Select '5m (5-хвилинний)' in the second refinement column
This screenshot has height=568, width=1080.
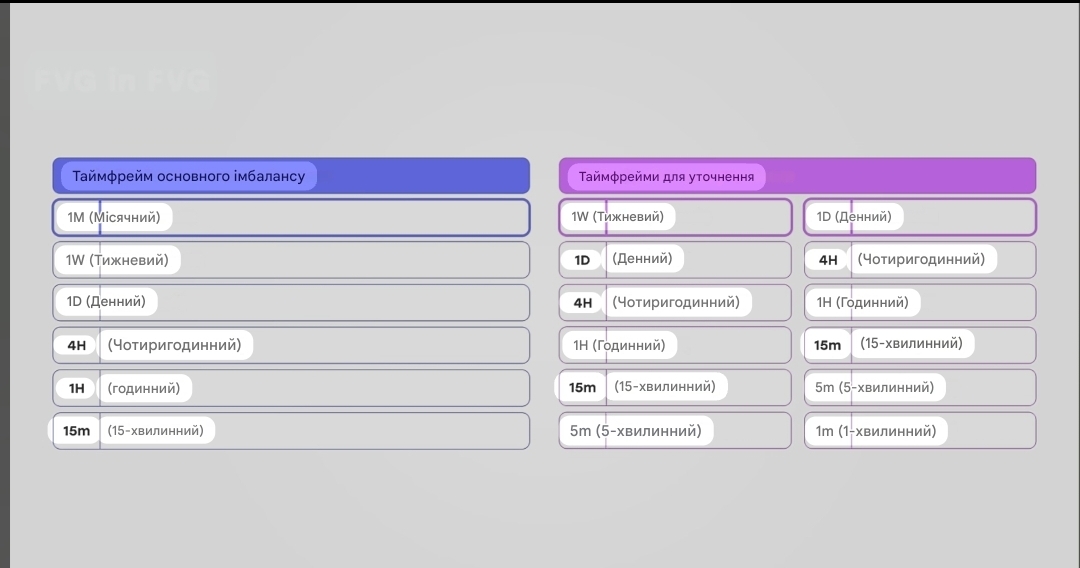click(x=875, y=387)
